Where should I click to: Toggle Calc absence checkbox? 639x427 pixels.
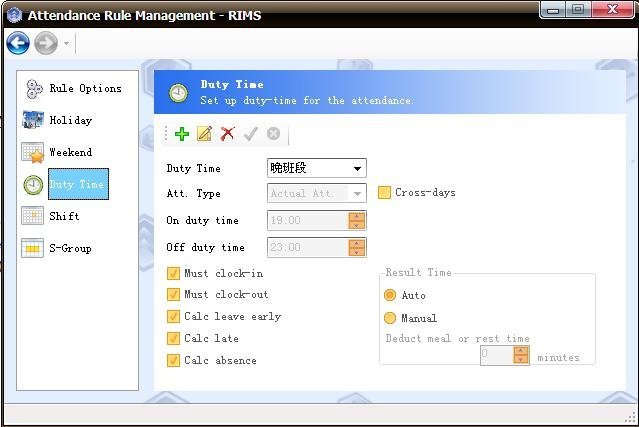pyautogui.click(x=173, y=360)
